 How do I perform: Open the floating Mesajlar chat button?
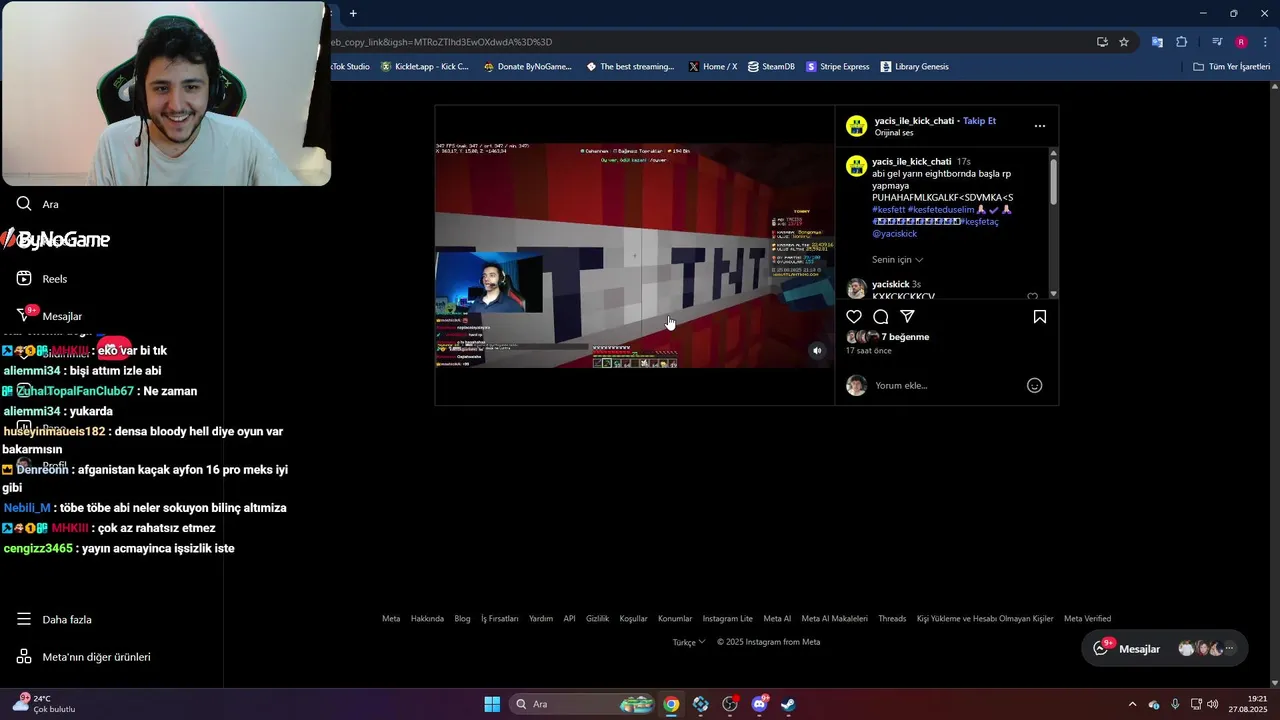(1164, 649)
